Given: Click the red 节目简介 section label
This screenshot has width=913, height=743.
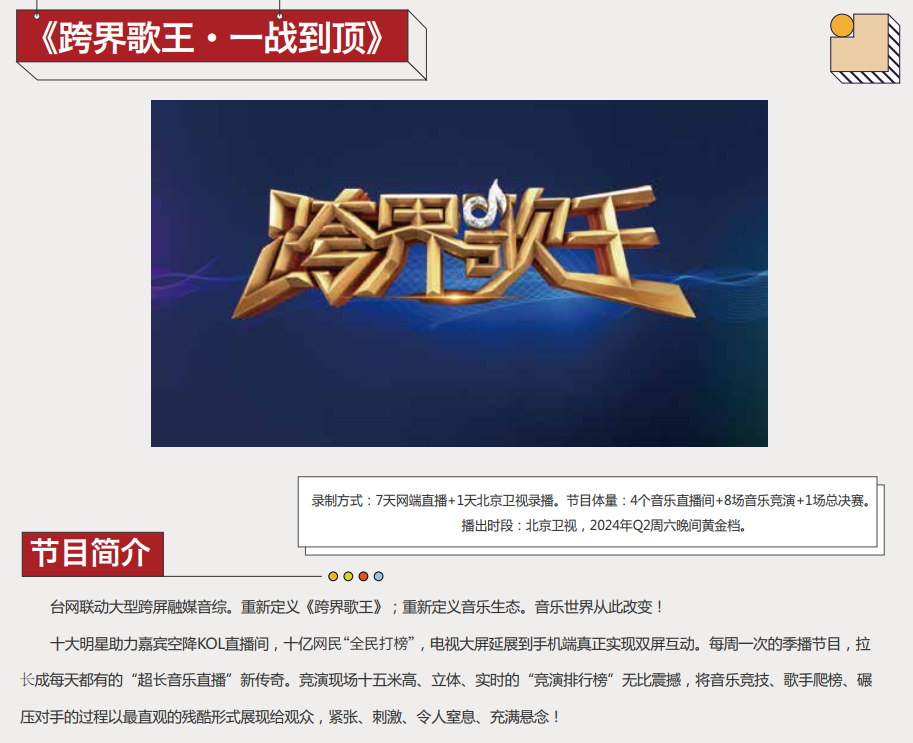Looking at the screenshot, I should (x=93, y=553).
